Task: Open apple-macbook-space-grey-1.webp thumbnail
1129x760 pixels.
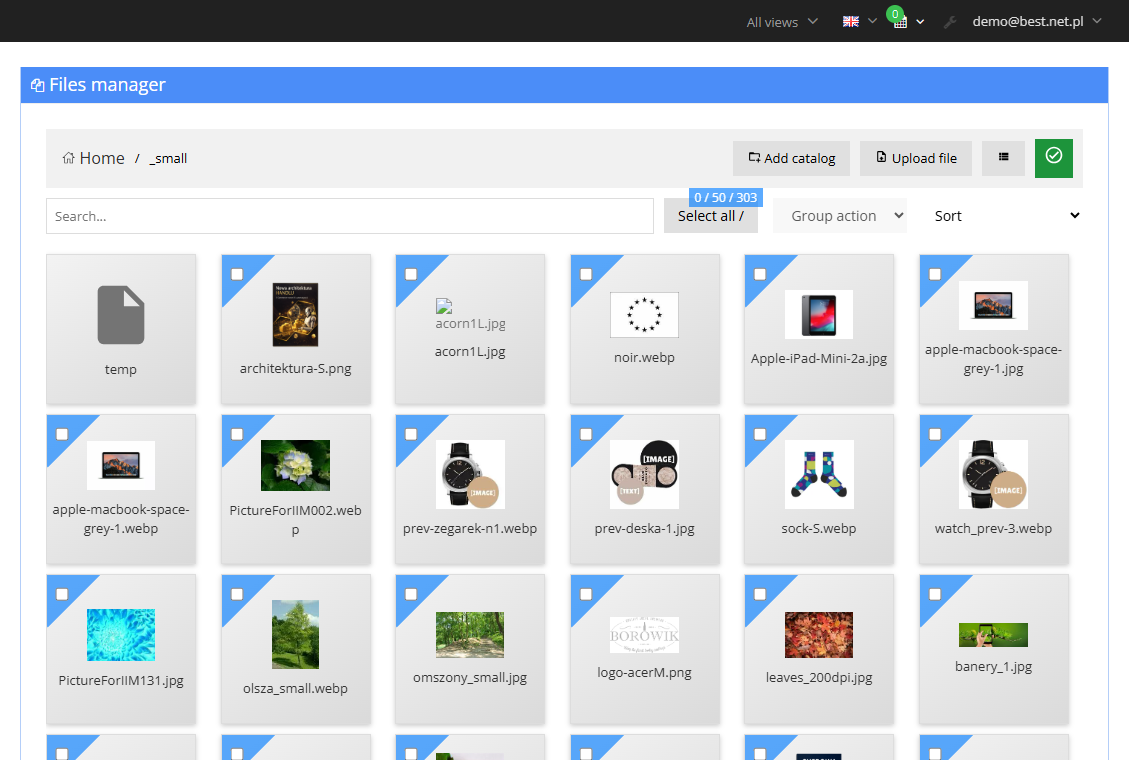Action: 121,465
